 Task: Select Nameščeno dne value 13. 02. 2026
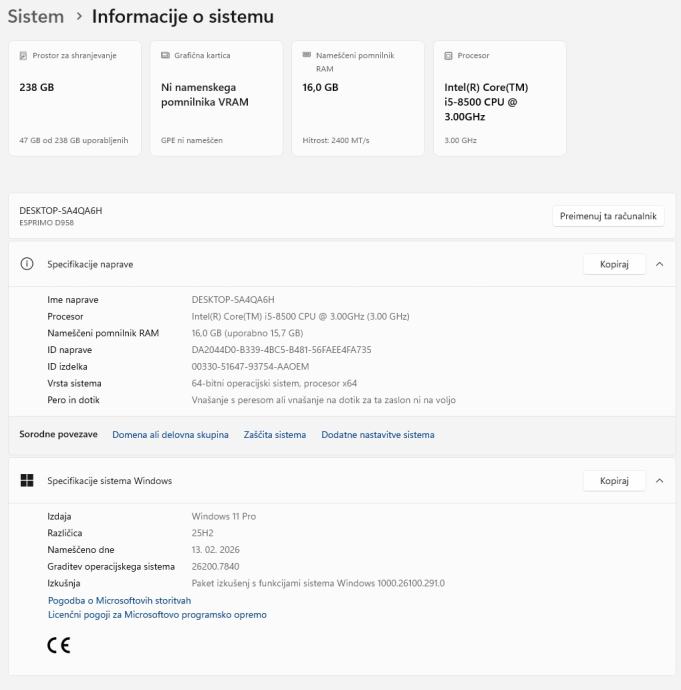click(216, 550)
